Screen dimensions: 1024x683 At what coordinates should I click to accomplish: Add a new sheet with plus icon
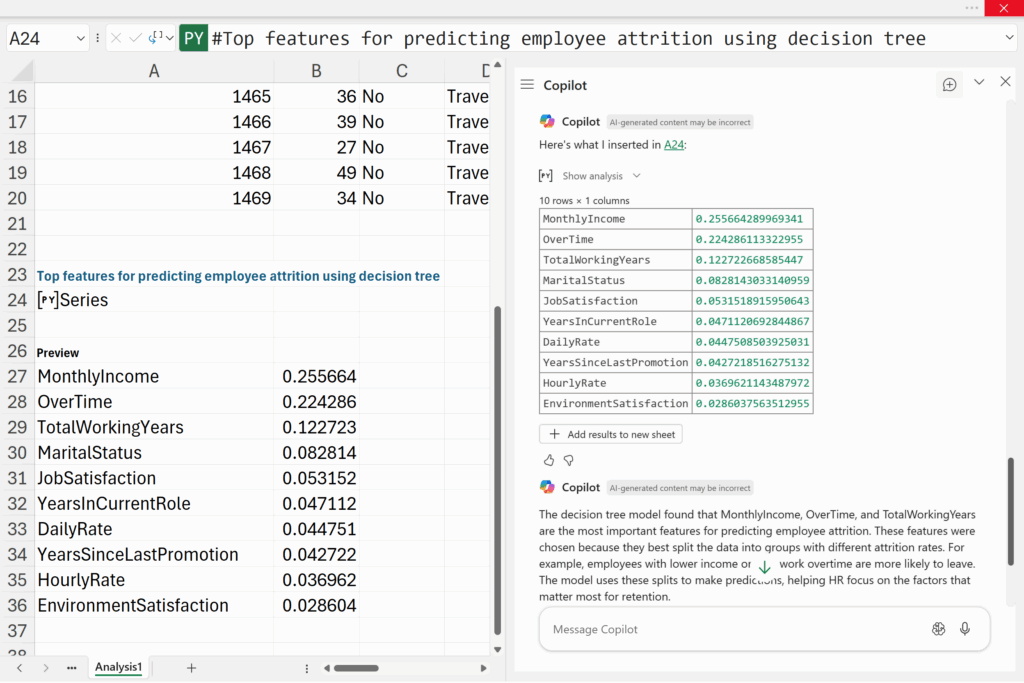[x=191, y=667]
